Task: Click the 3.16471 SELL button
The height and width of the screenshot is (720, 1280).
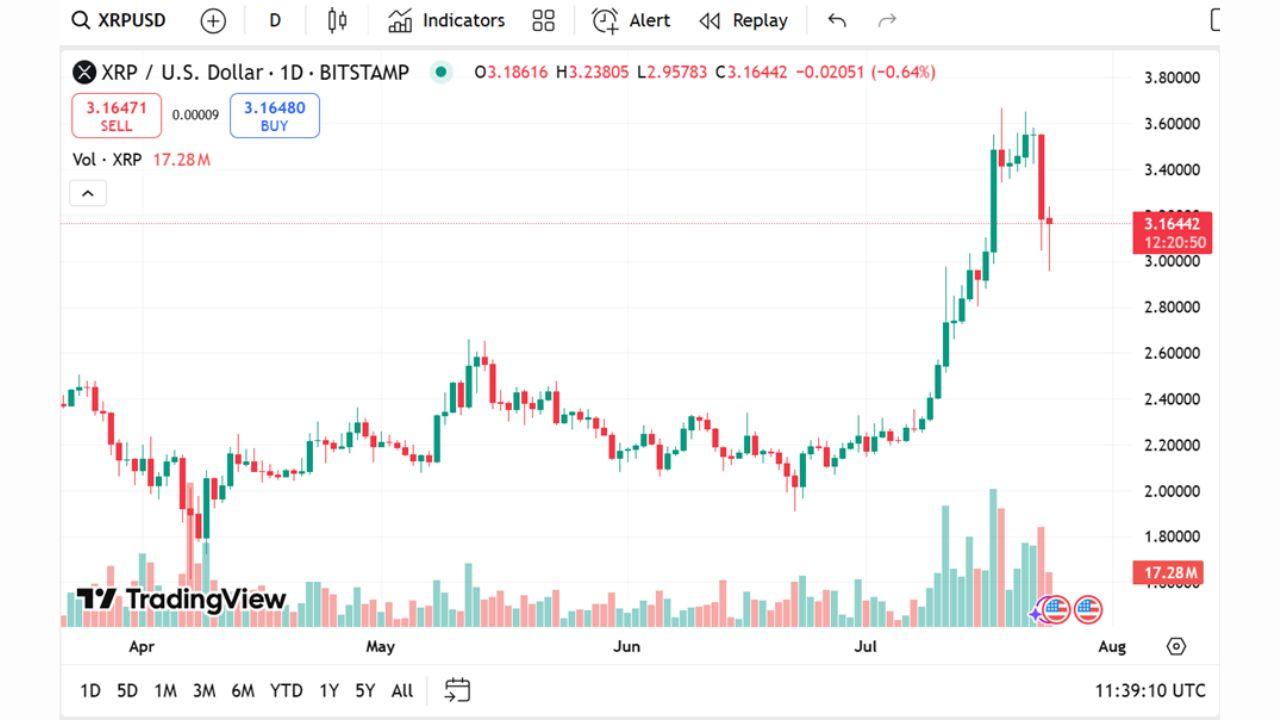Action: pos(116,115)
